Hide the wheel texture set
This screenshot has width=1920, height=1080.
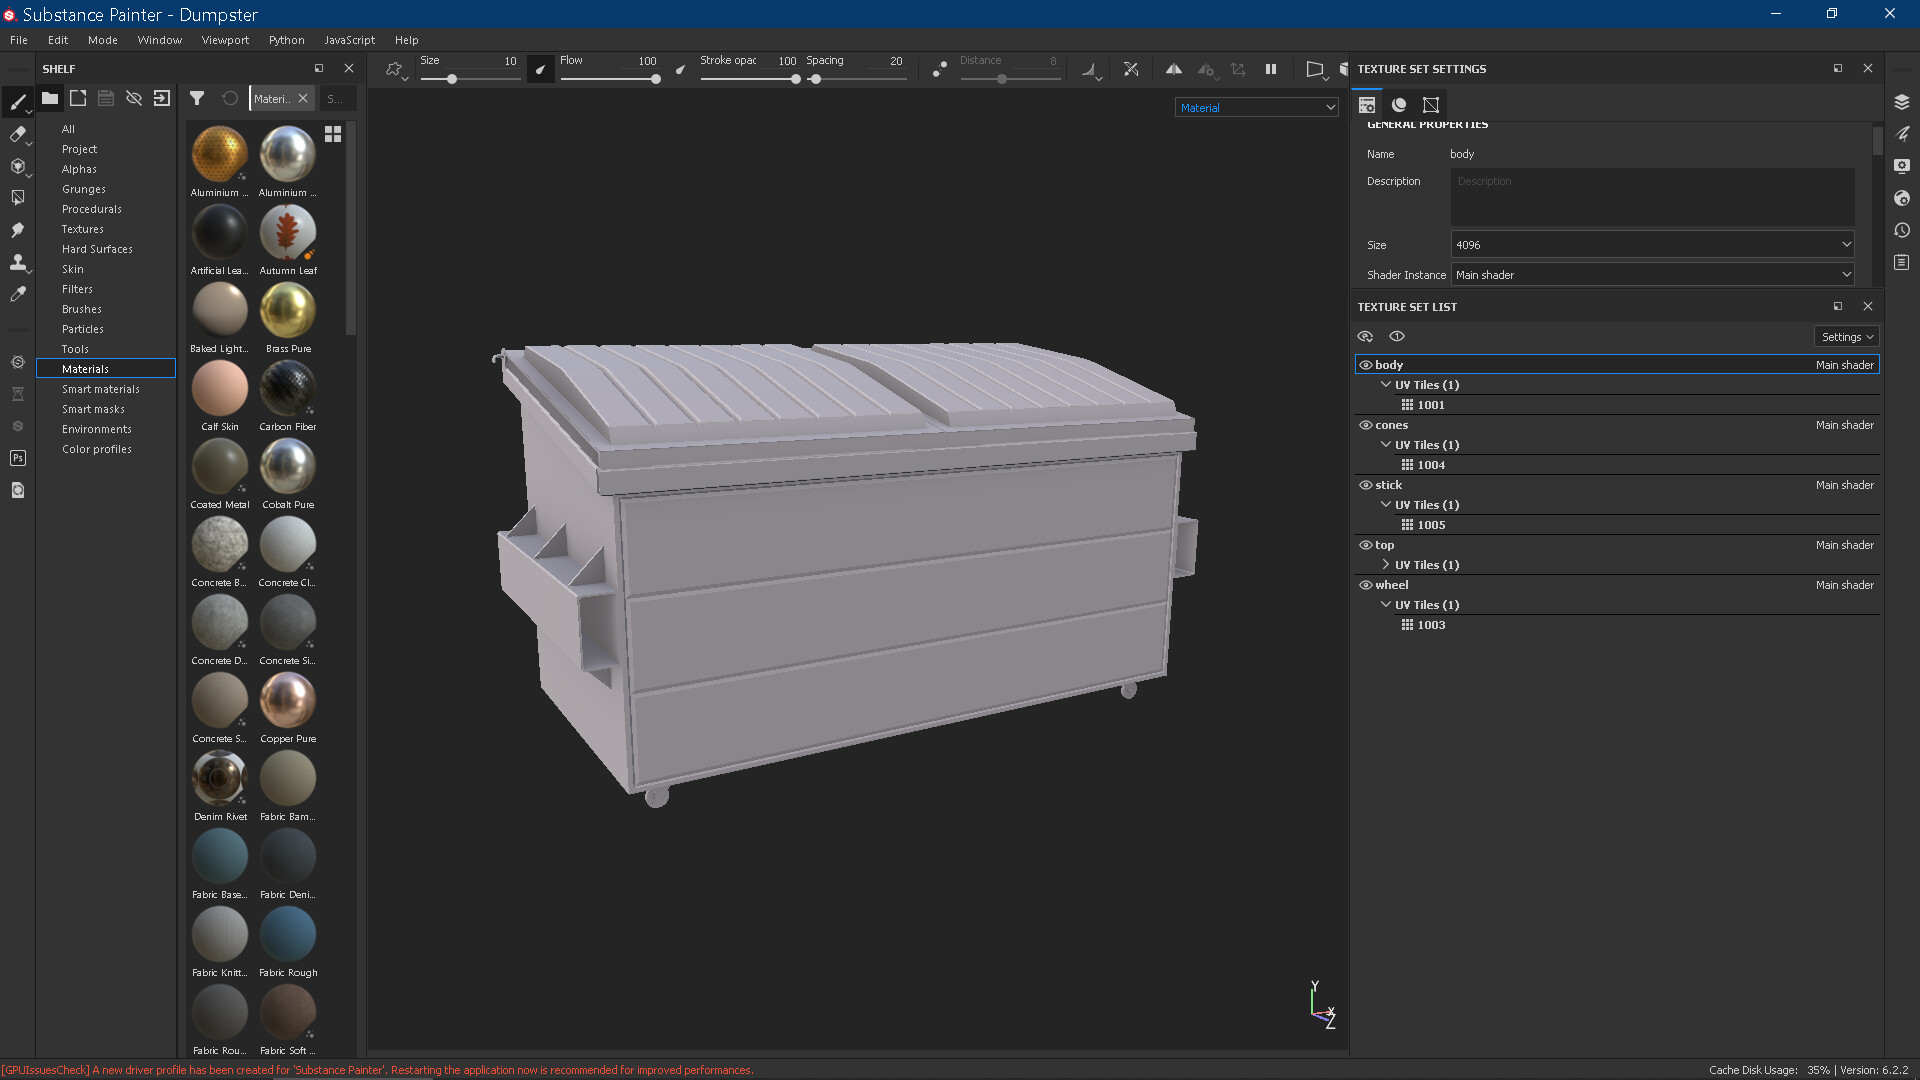coord(1366,585)
